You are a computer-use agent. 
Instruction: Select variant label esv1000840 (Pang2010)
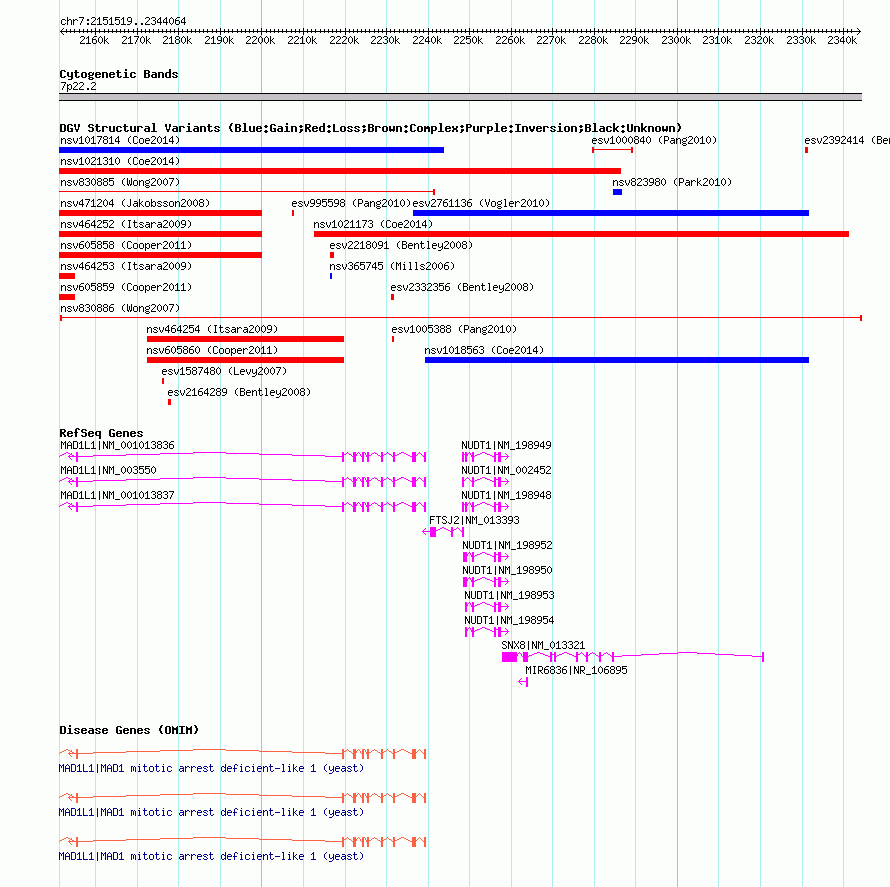point(654,140)
